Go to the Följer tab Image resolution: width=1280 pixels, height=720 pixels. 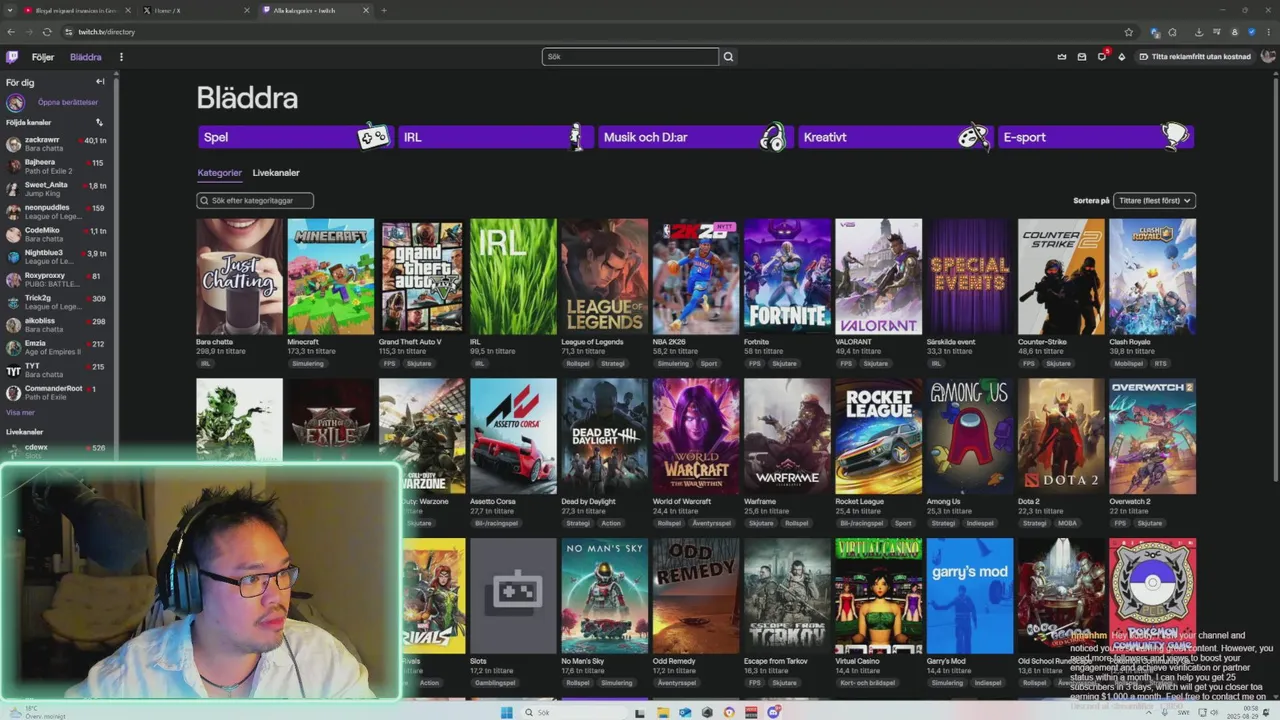[43, 57]
